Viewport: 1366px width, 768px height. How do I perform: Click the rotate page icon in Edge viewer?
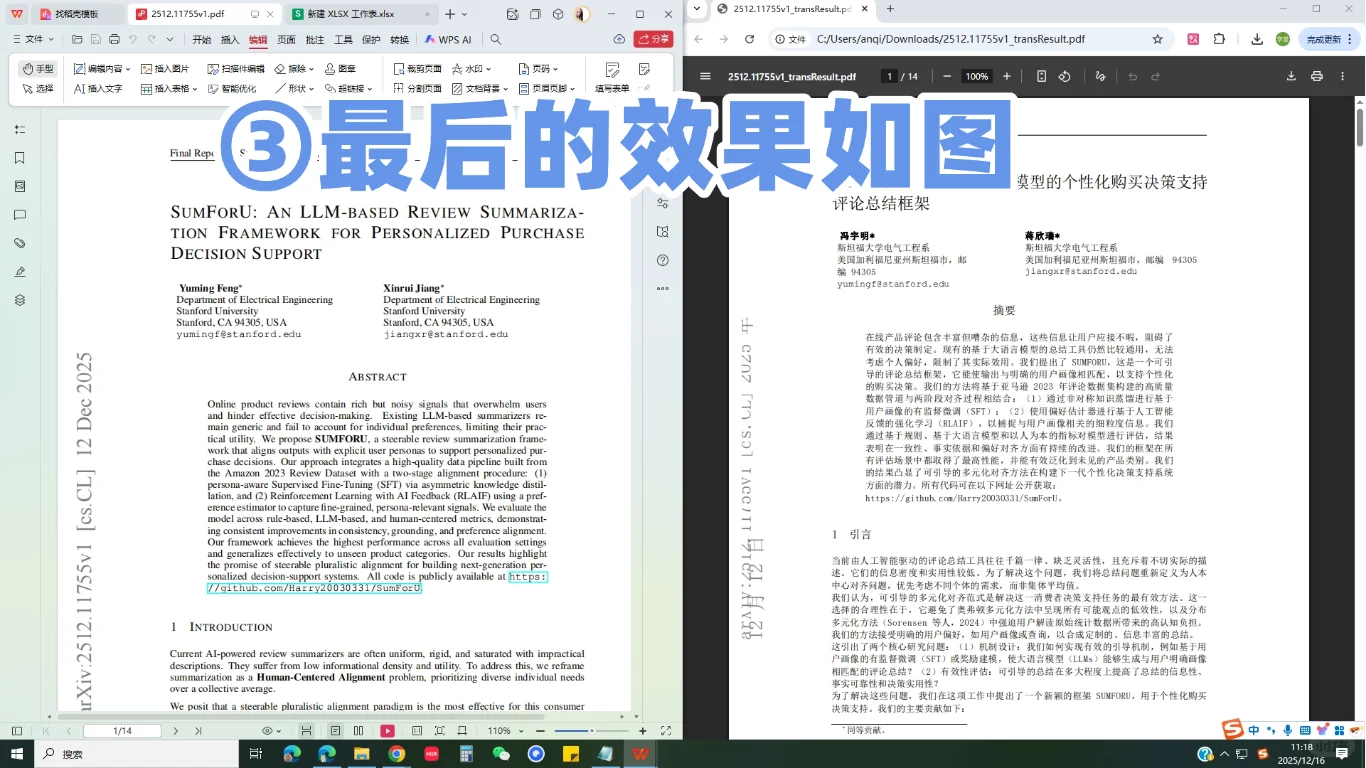[x=1064, y=76]
